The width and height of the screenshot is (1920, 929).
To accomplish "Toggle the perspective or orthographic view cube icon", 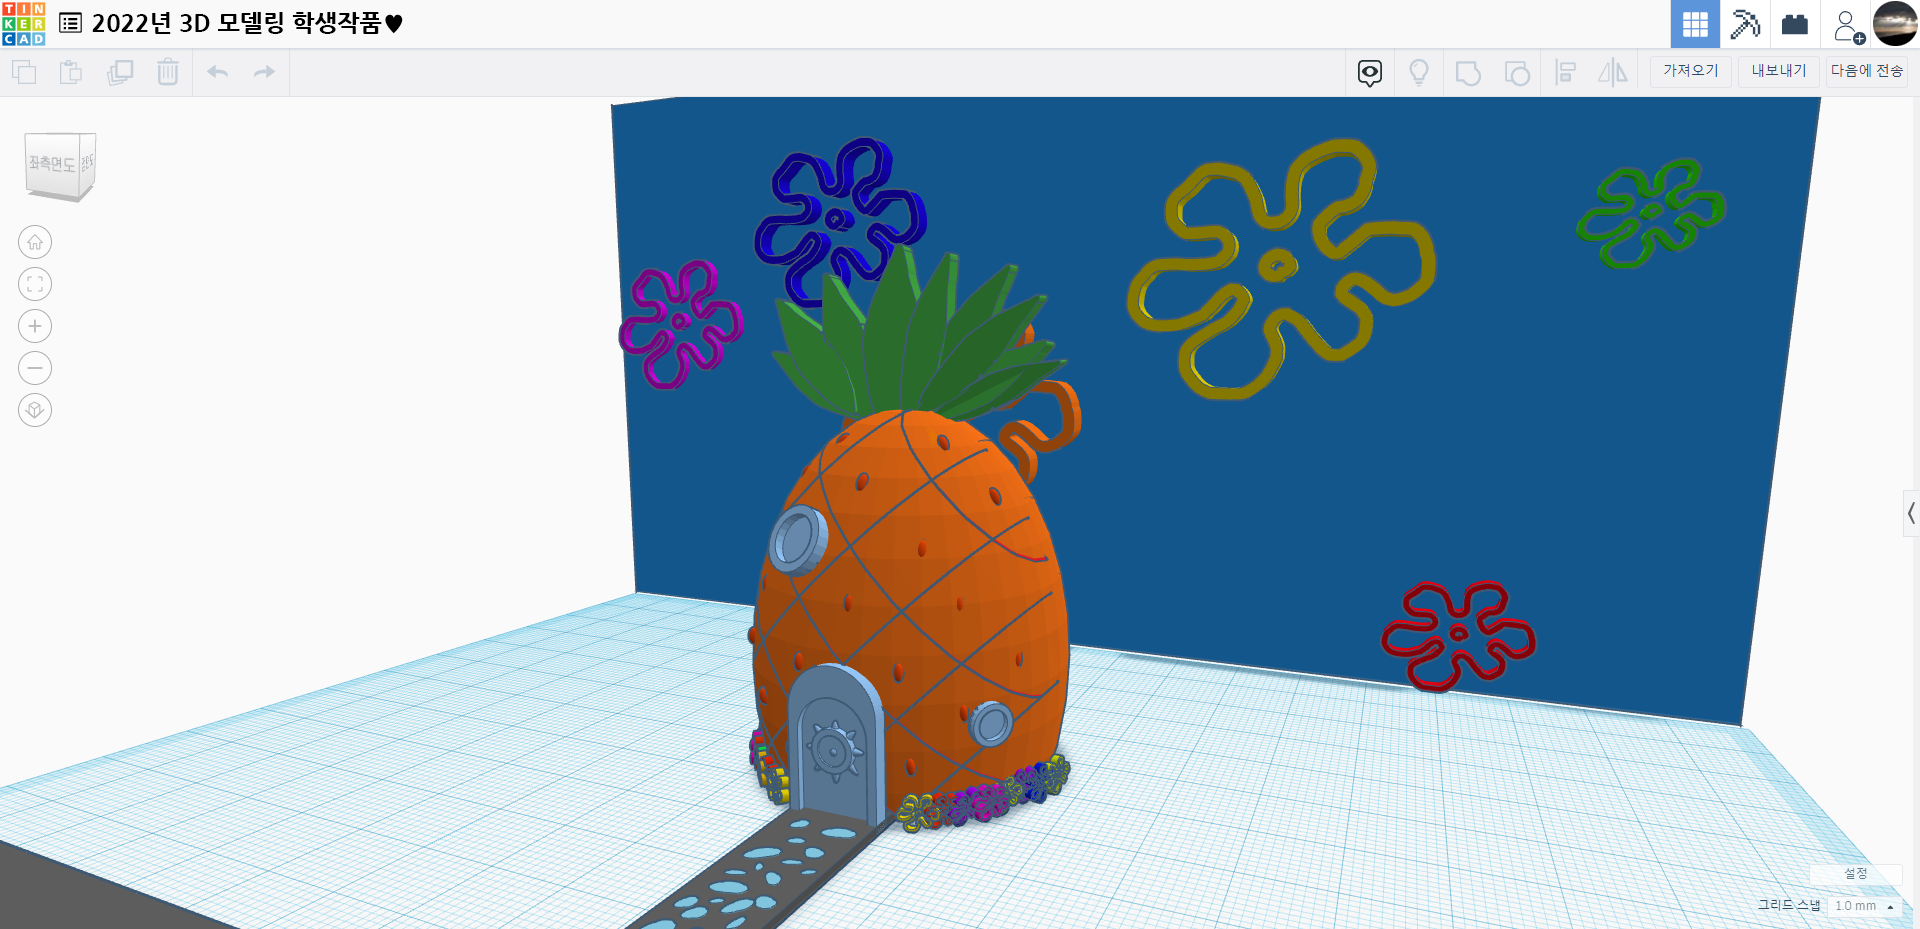I will [35, 410].
